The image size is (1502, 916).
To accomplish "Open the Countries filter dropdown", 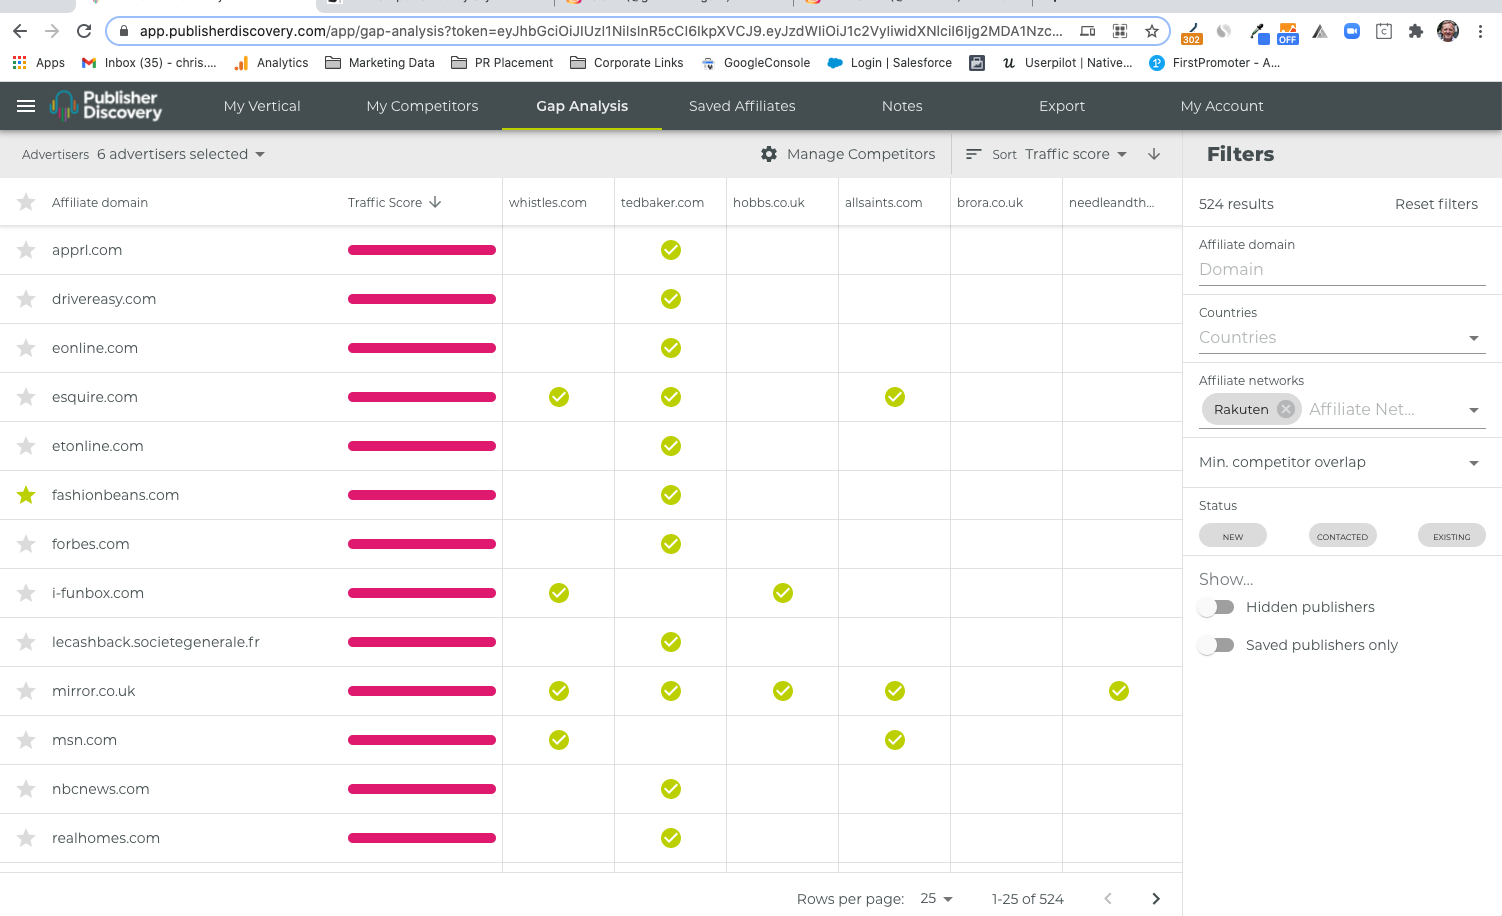I will [1342, 338].
